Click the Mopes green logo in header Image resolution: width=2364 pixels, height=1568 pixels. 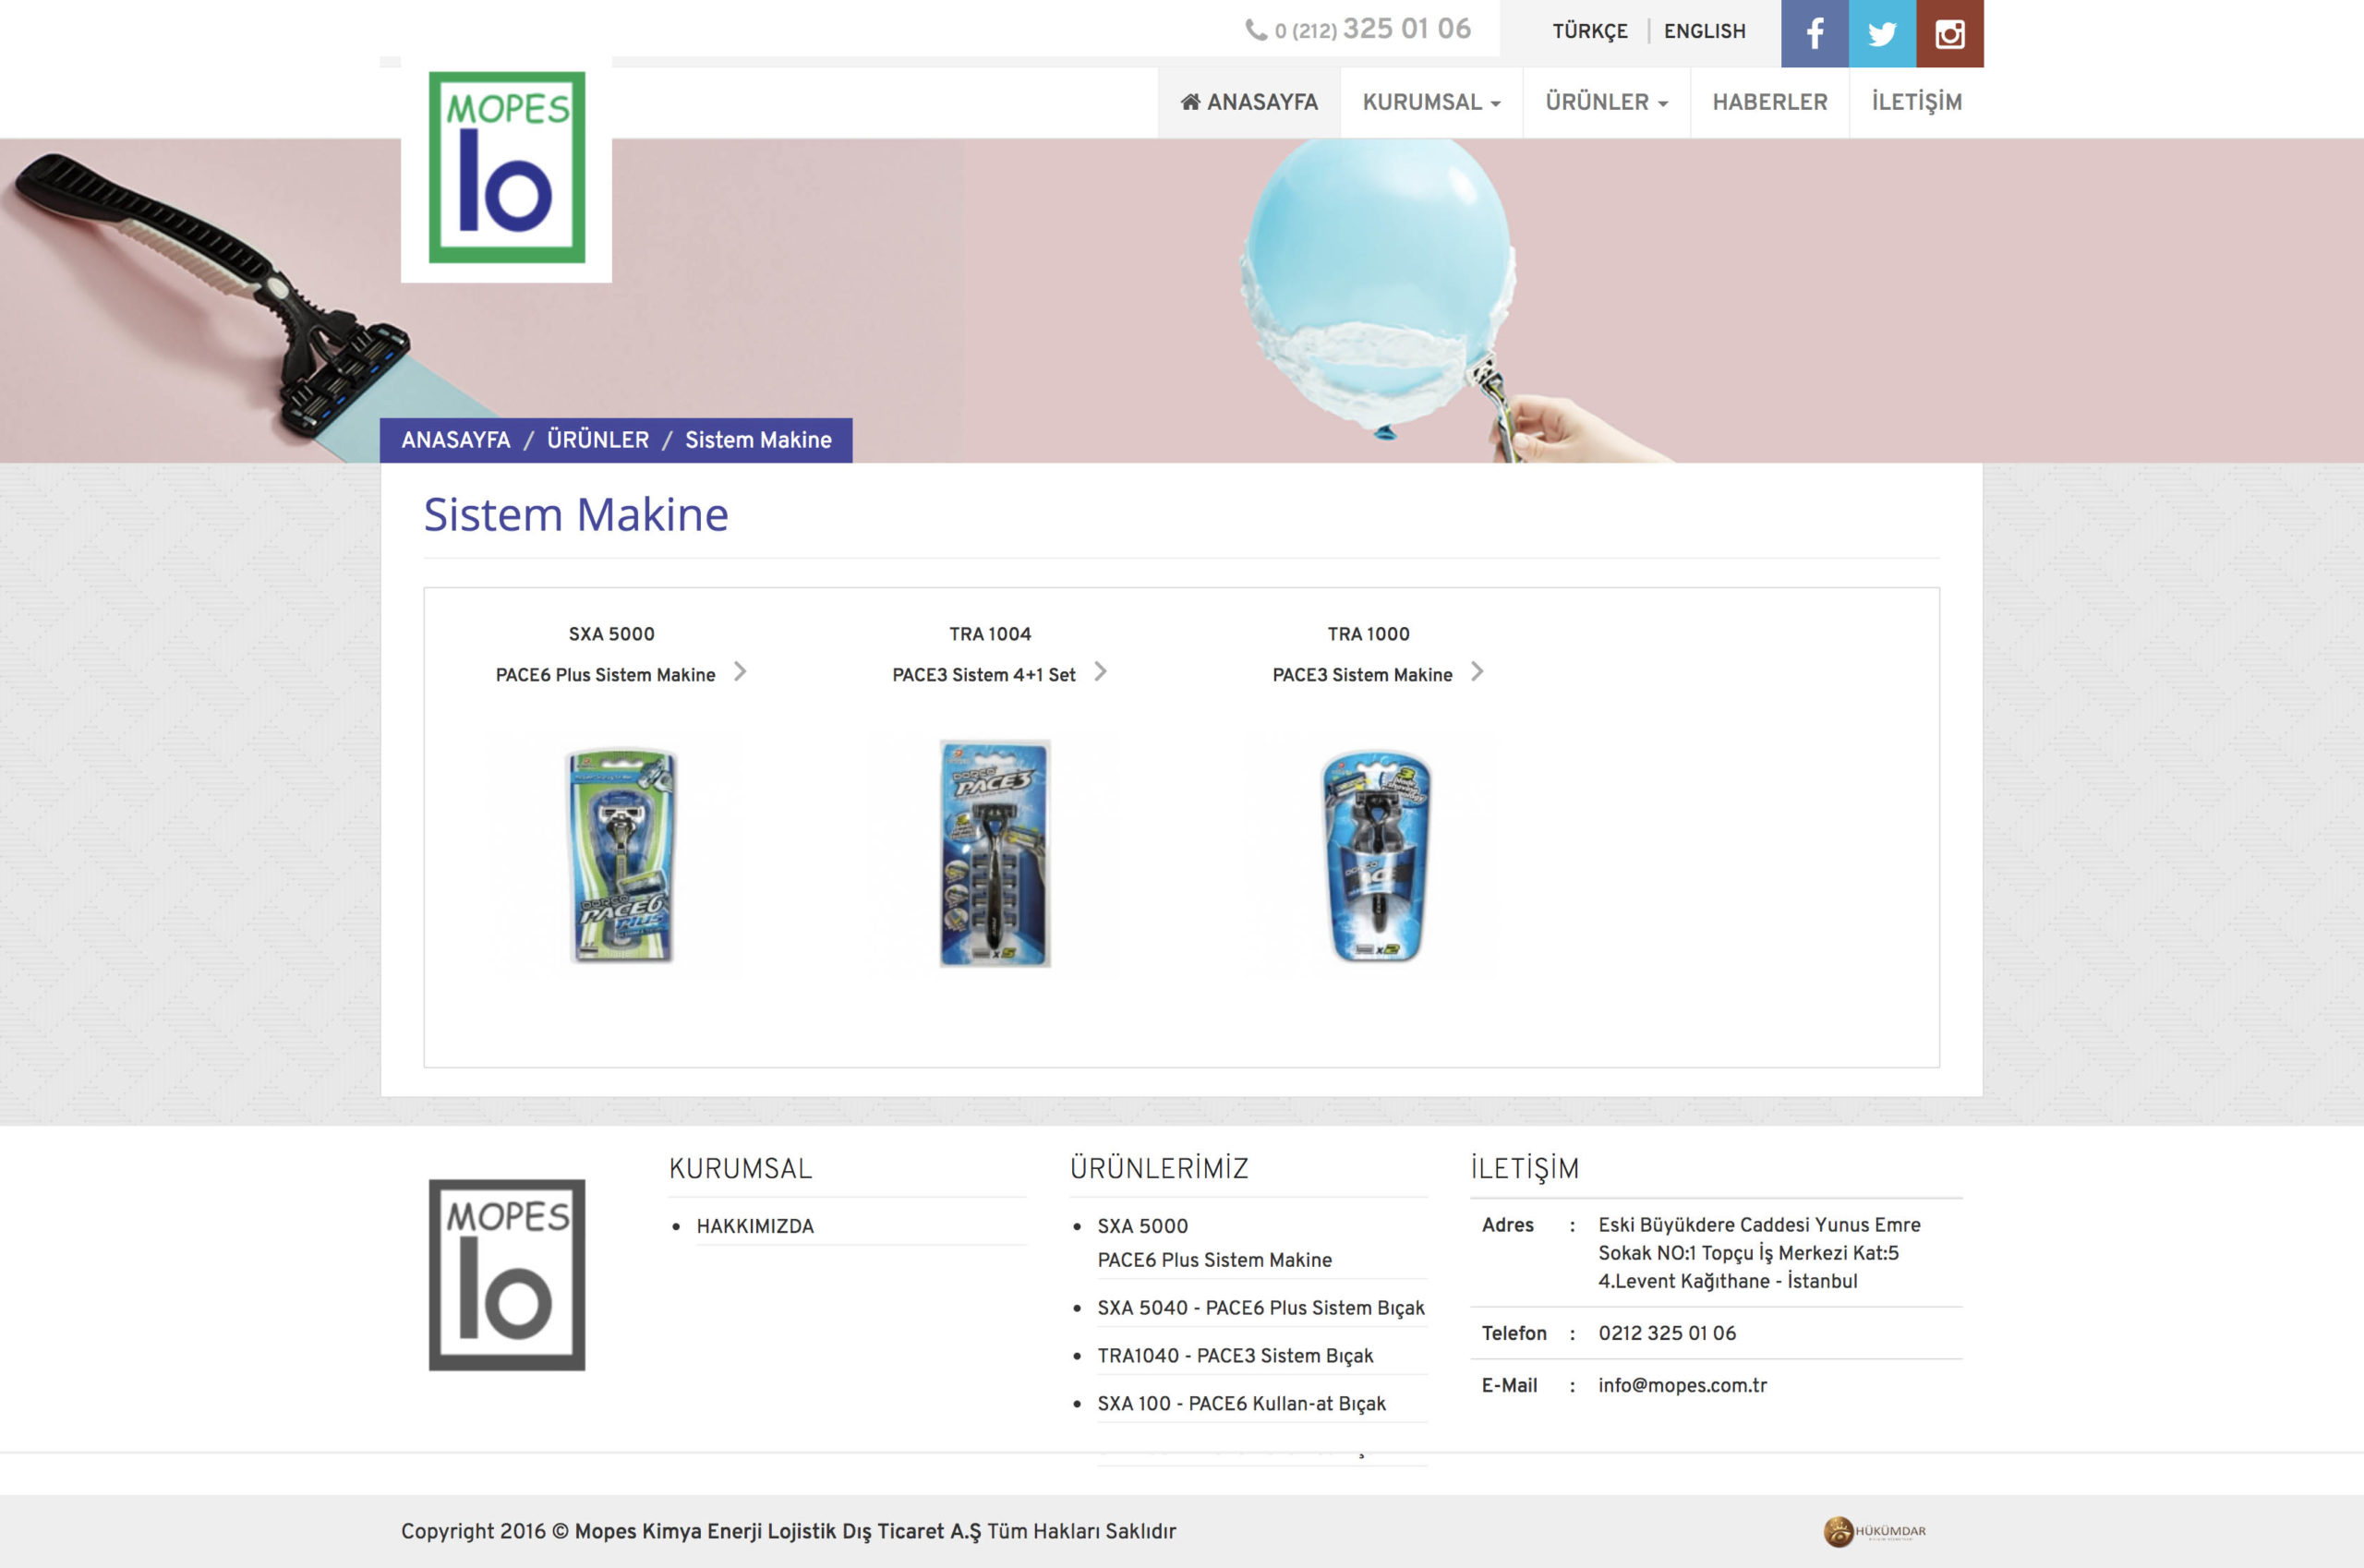pos(507,167)
